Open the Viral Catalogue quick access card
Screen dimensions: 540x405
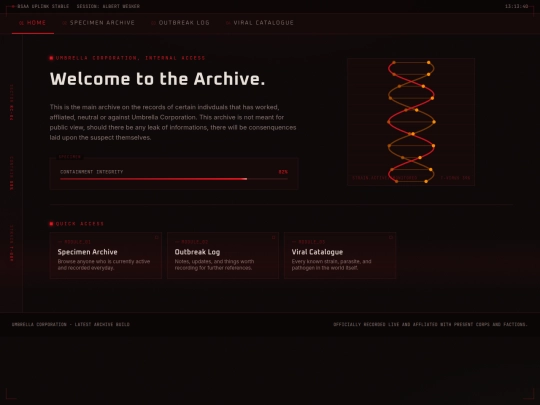click(340, 256)
